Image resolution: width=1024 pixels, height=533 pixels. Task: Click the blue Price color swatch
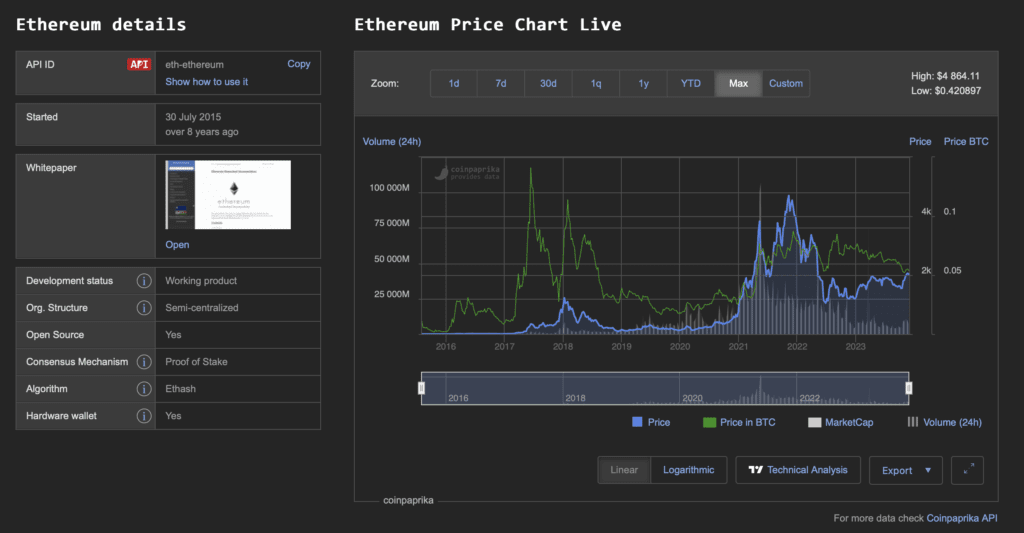(x=637, y=422)
